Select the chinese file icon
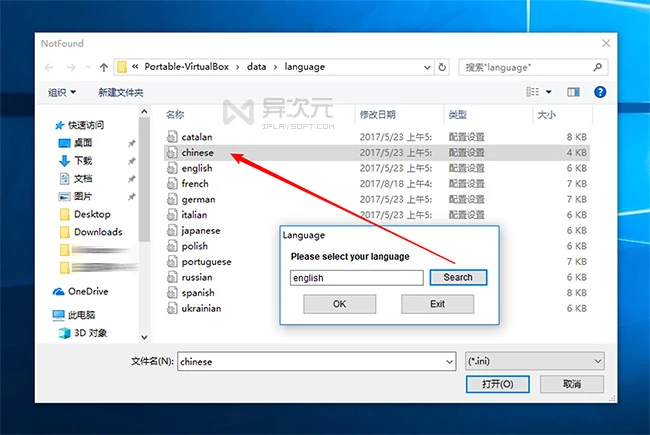650x435 pixels. click(172, 152)
